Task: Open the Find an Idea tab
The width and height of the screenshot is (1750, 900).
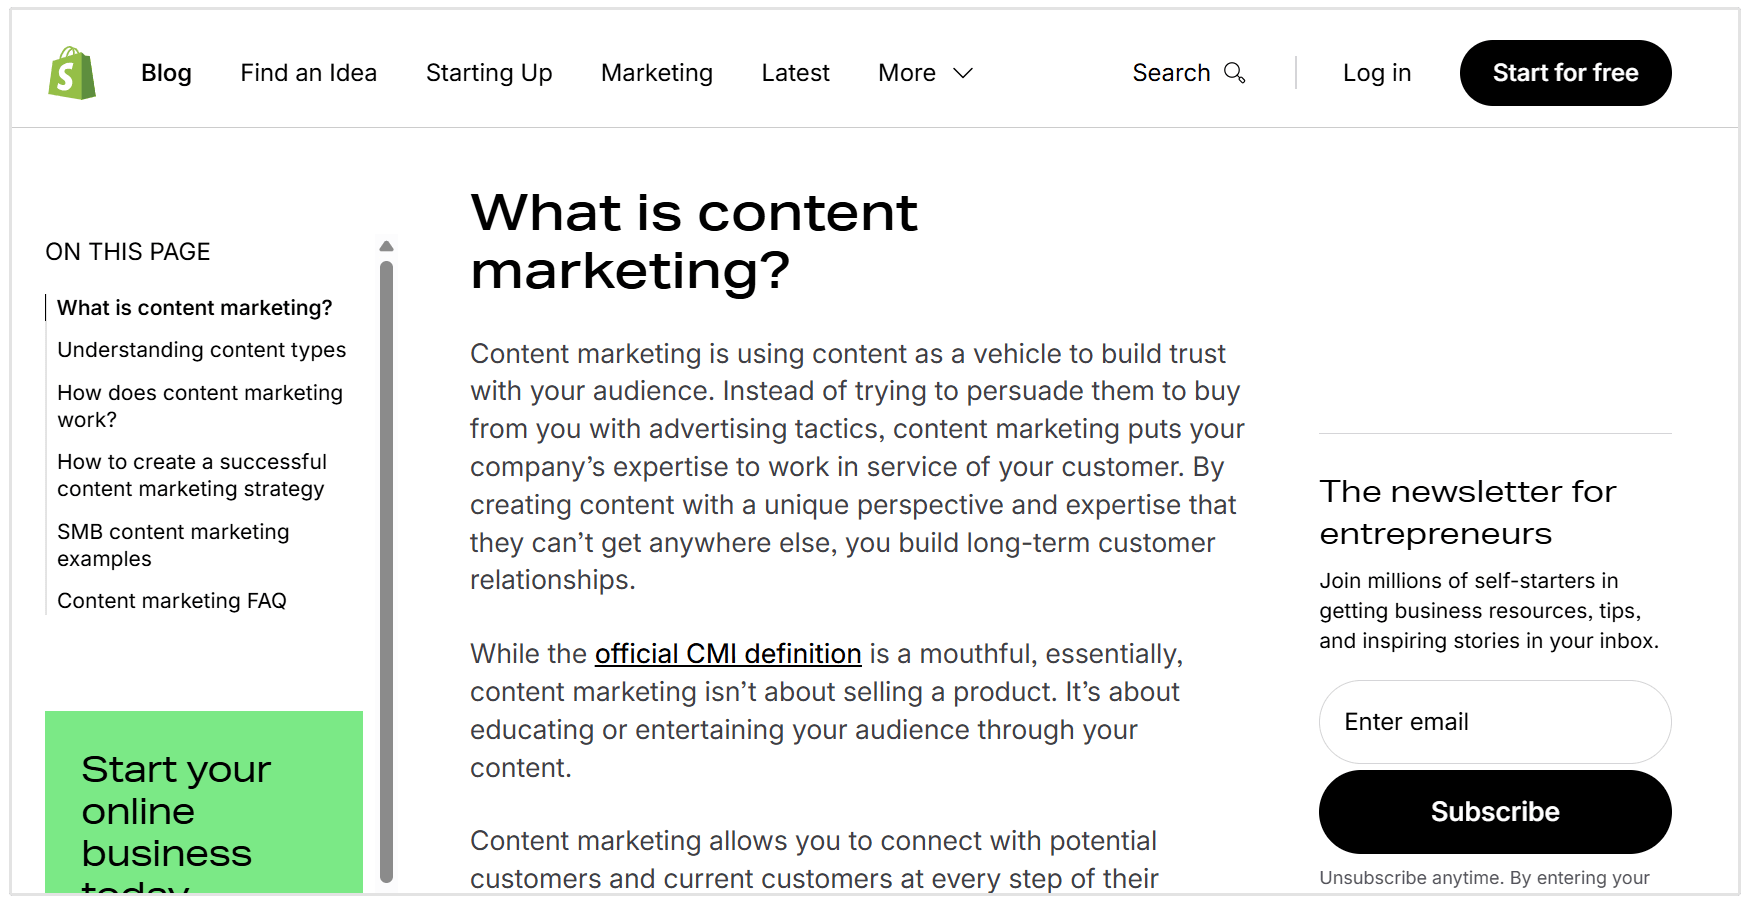Action: [x=308, y=73]
